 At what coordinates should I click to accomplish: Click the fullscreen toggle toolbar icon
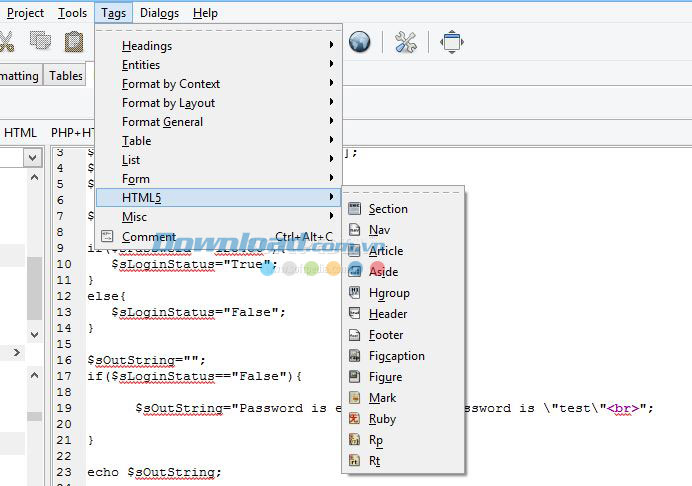click(x=452, y=42)
